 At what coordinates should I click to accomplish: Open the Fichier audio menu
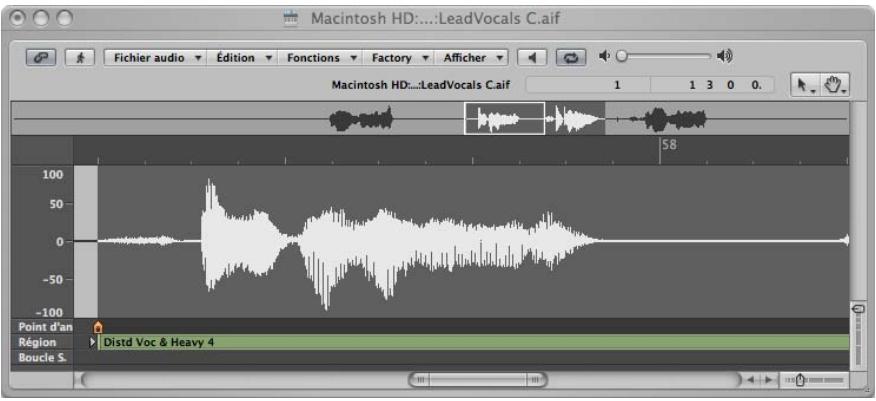(155, 58)
